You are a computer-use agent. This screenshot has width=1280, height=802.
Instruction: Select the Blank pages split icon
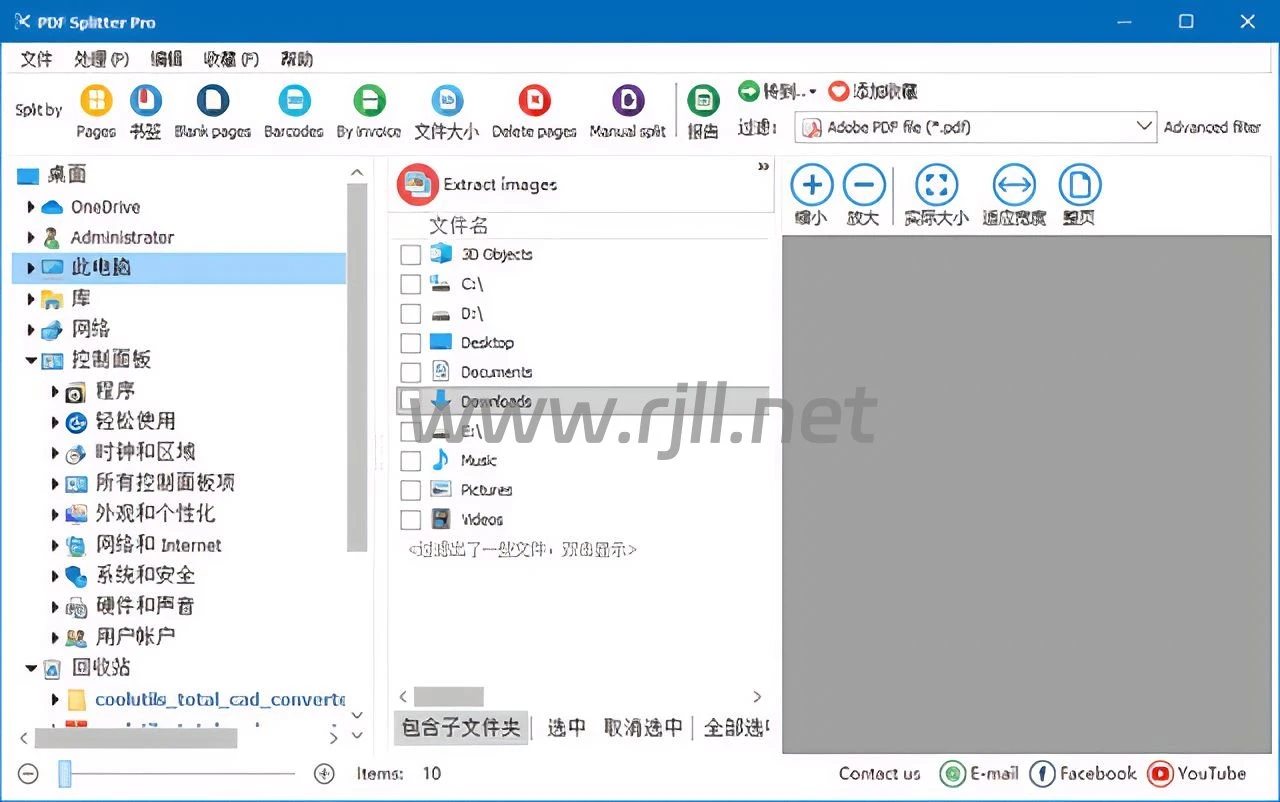[x=212, y=101]
